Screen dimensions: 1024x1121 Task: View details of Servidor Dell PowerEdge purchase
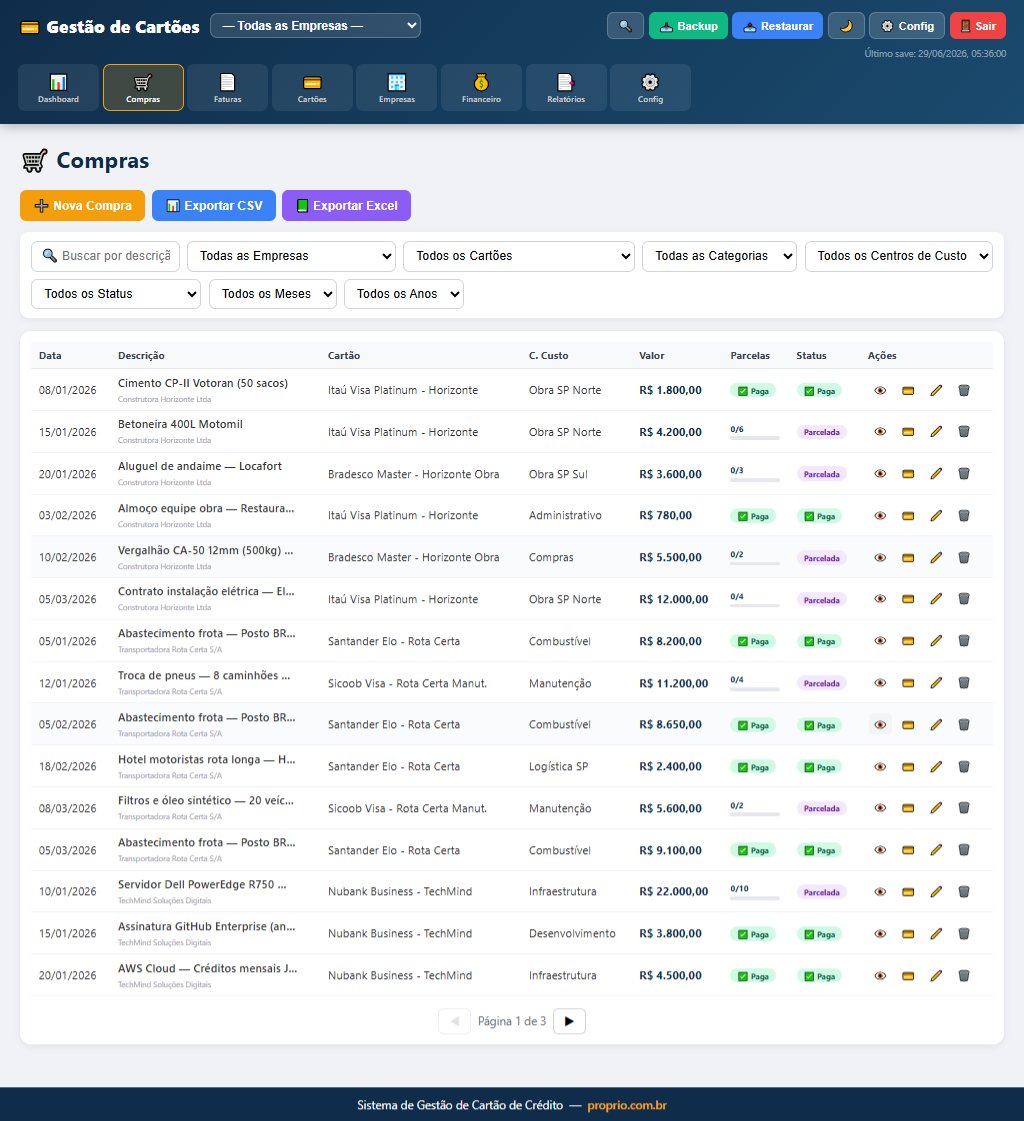[x=880, y=892]
